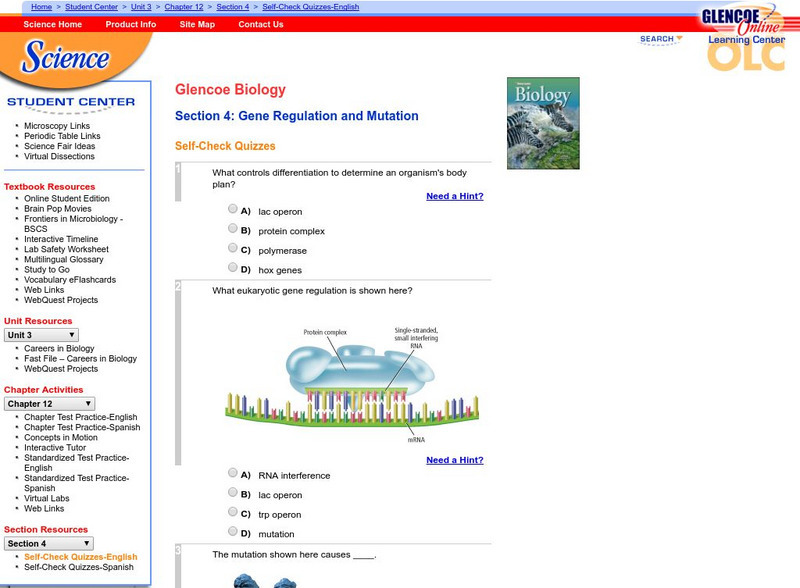The width and height of the screenshot is (800, 588).
Task: Open the Unit 3 dropdown
Action: tap(41, 335)
